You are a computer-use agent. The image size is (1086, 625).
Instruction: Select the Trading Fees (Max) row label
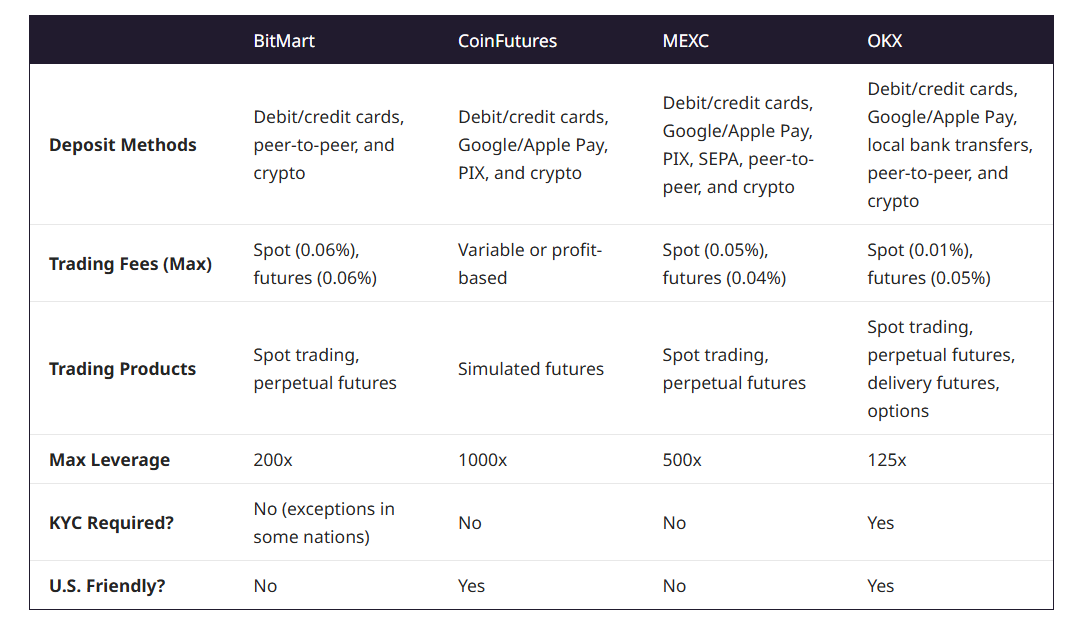coord(130,264)
